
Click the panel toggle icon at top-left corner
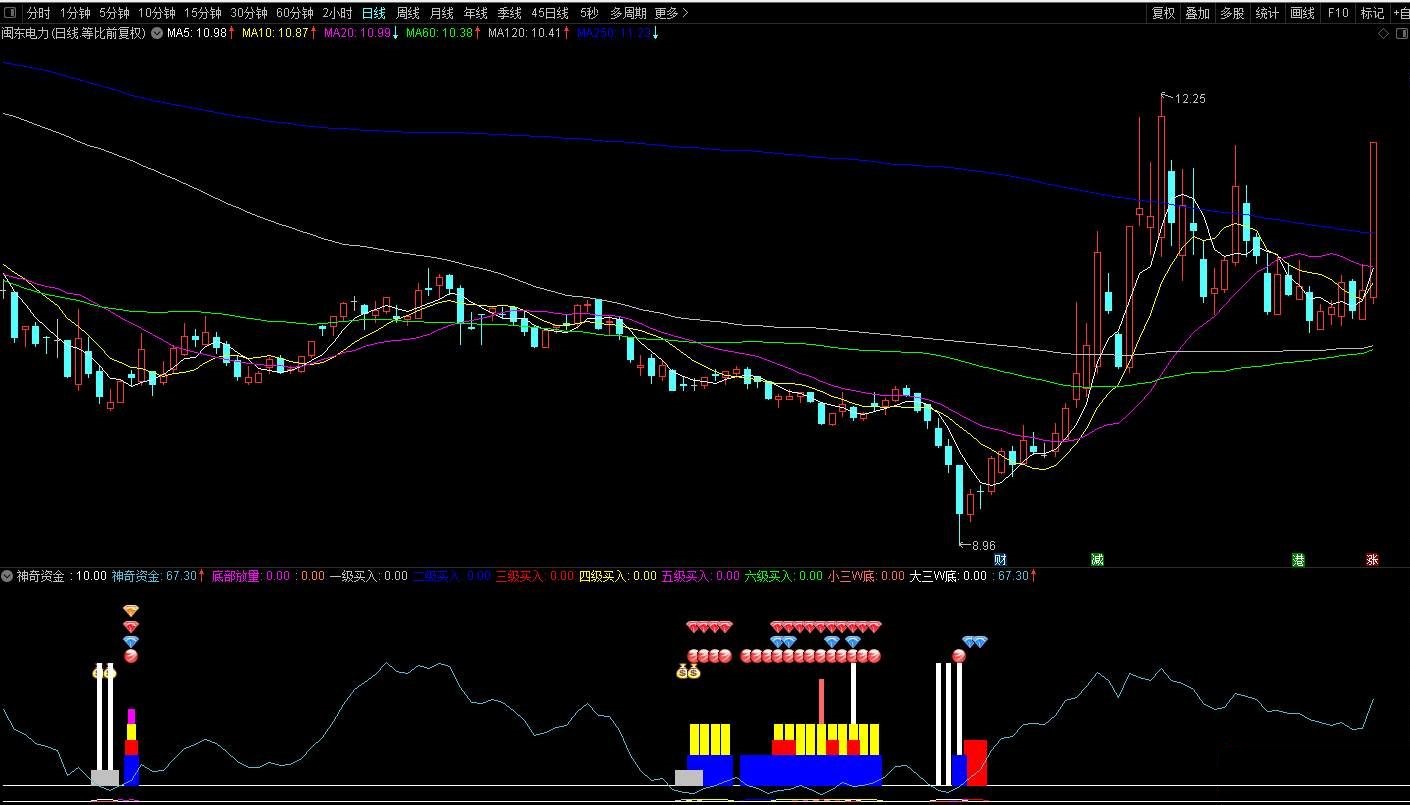tap(9, 13)
